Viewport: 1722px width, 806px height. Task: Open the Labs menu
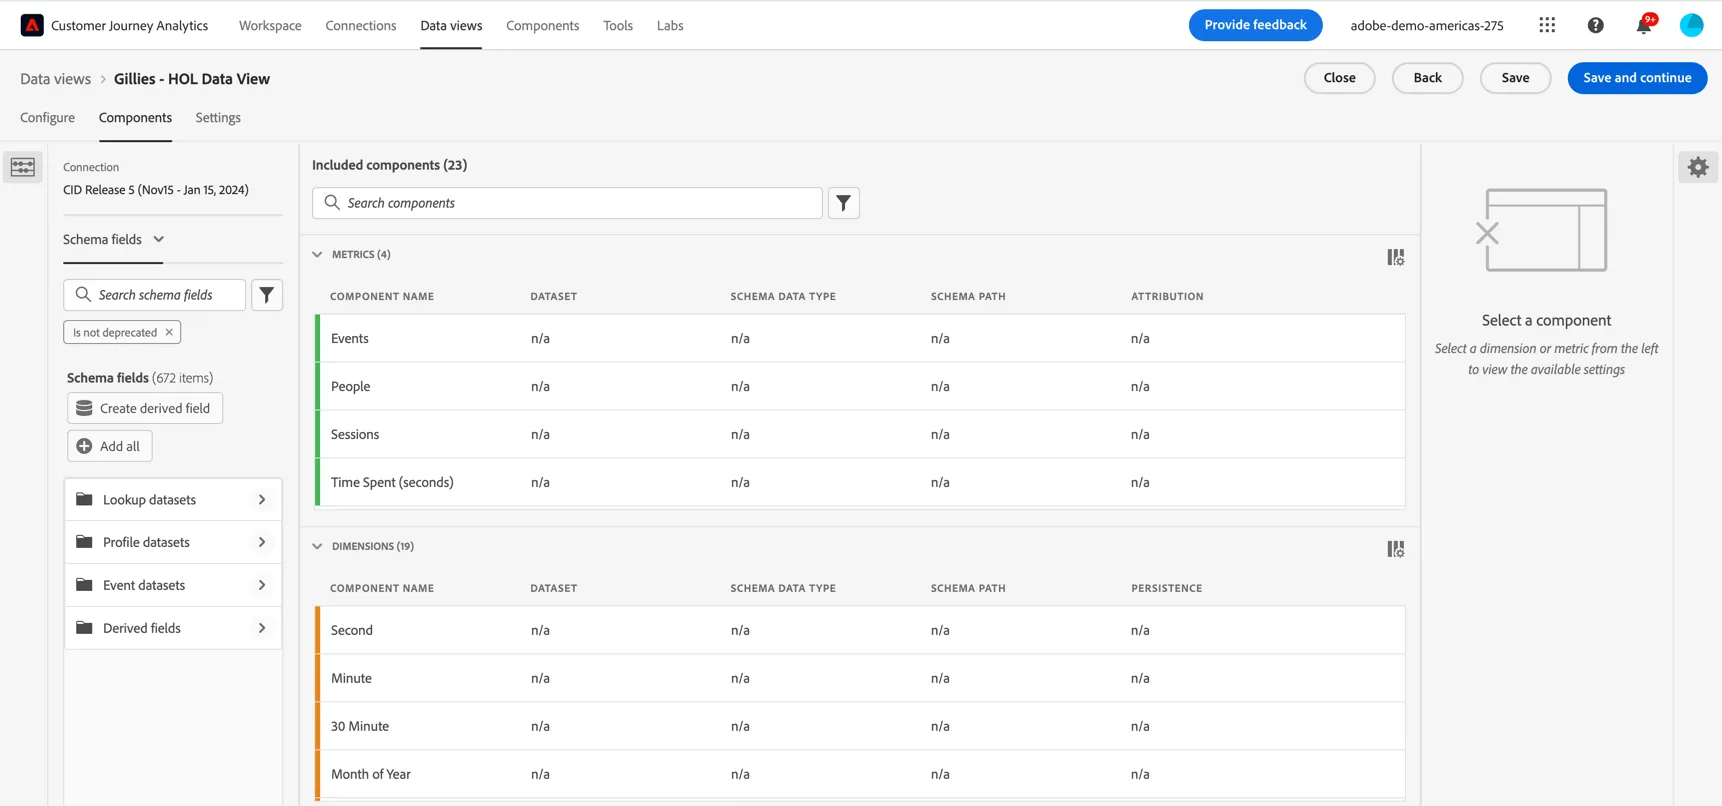670,25
